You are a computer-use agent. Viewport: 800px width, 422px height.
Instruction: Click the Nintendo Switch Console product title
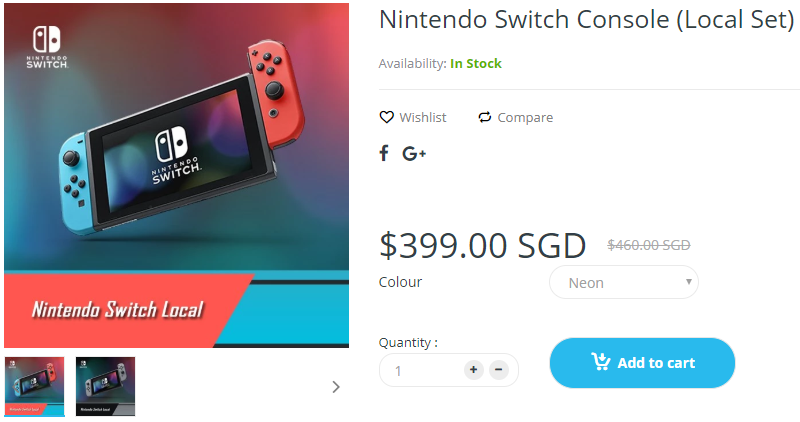coord(586,20)
